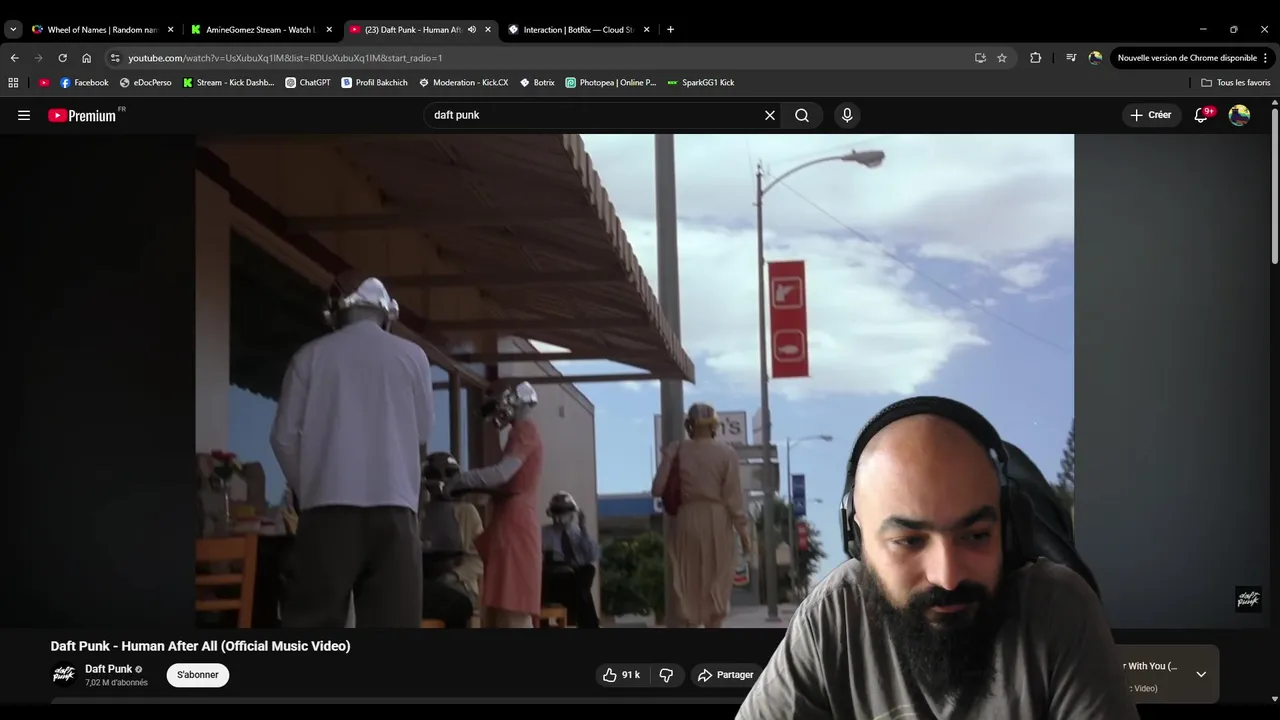Mute audio on Daft Punk tab
The height and width of the screenshot is (720, 1280).
472,30
